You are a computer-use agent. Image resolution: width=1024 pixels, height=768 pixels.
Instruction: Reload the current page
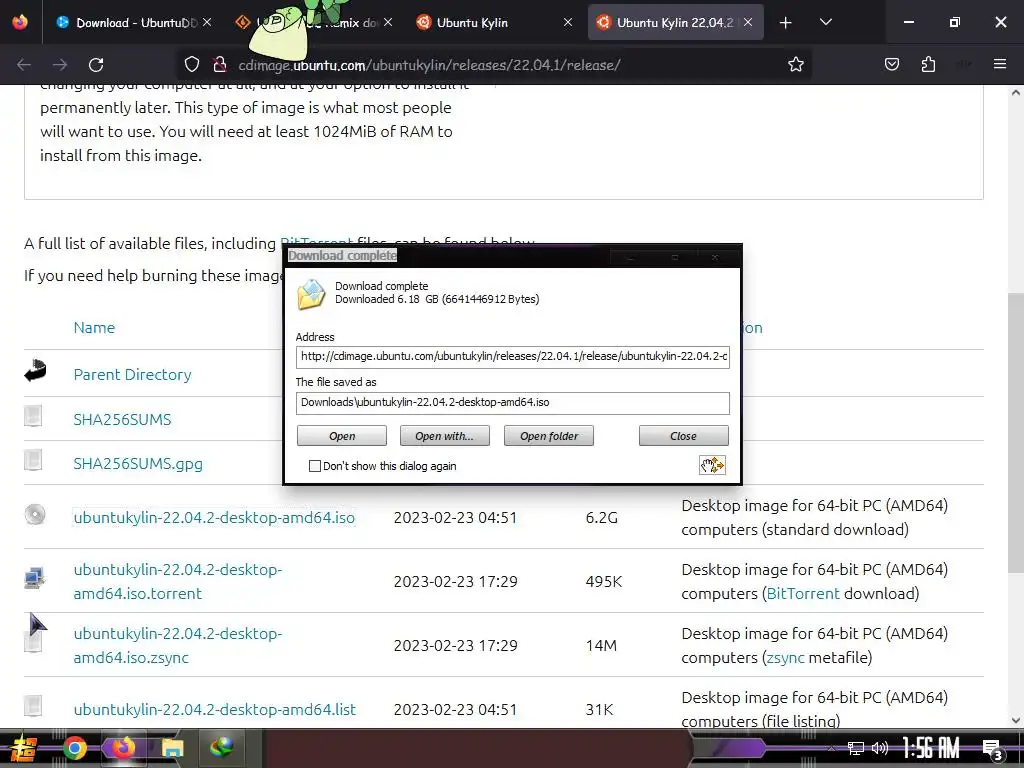[96, 65]
